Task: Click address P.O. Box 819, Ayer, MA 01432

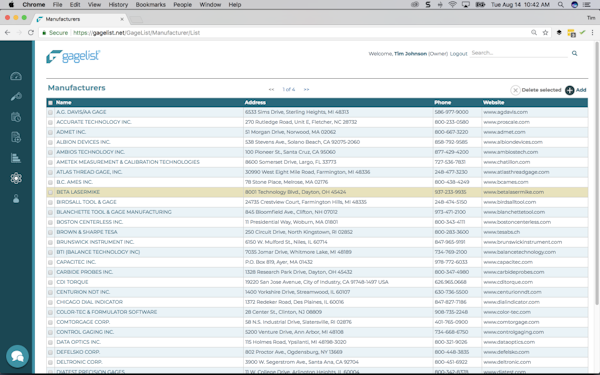Action: click(279, 262)
